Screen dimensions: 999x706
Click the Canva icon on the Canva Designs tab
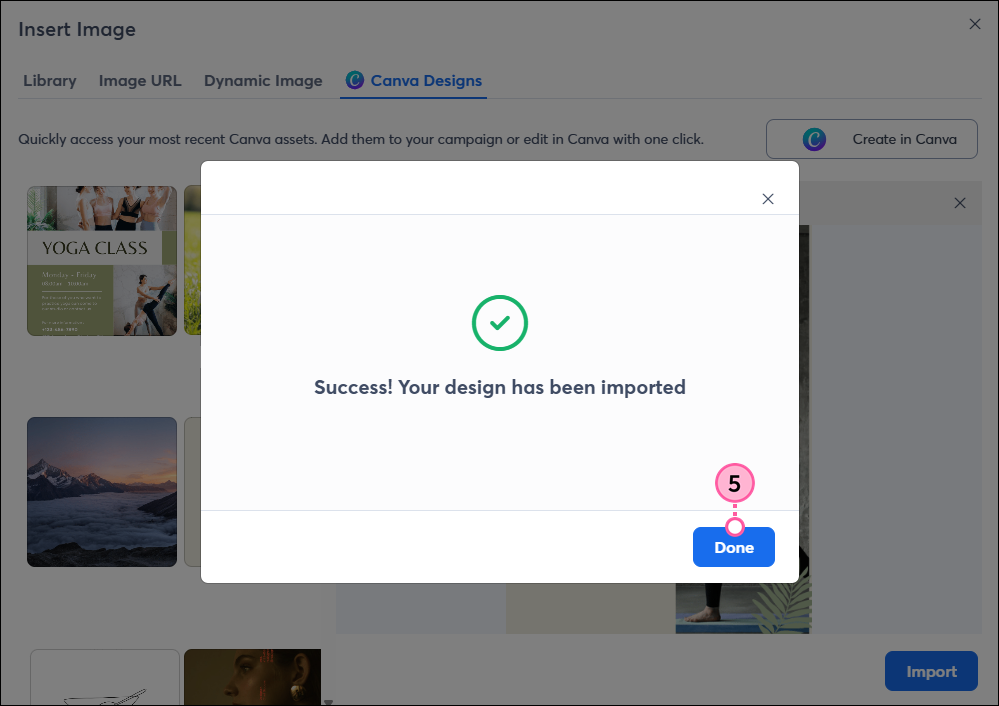pyautogui.click(x=355, y=80)
